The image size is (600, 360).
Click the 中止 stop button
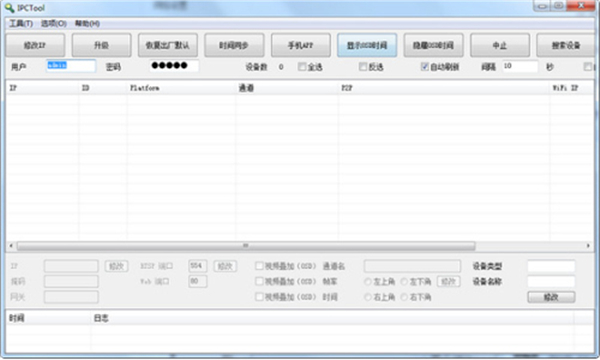tap(500, 45)
